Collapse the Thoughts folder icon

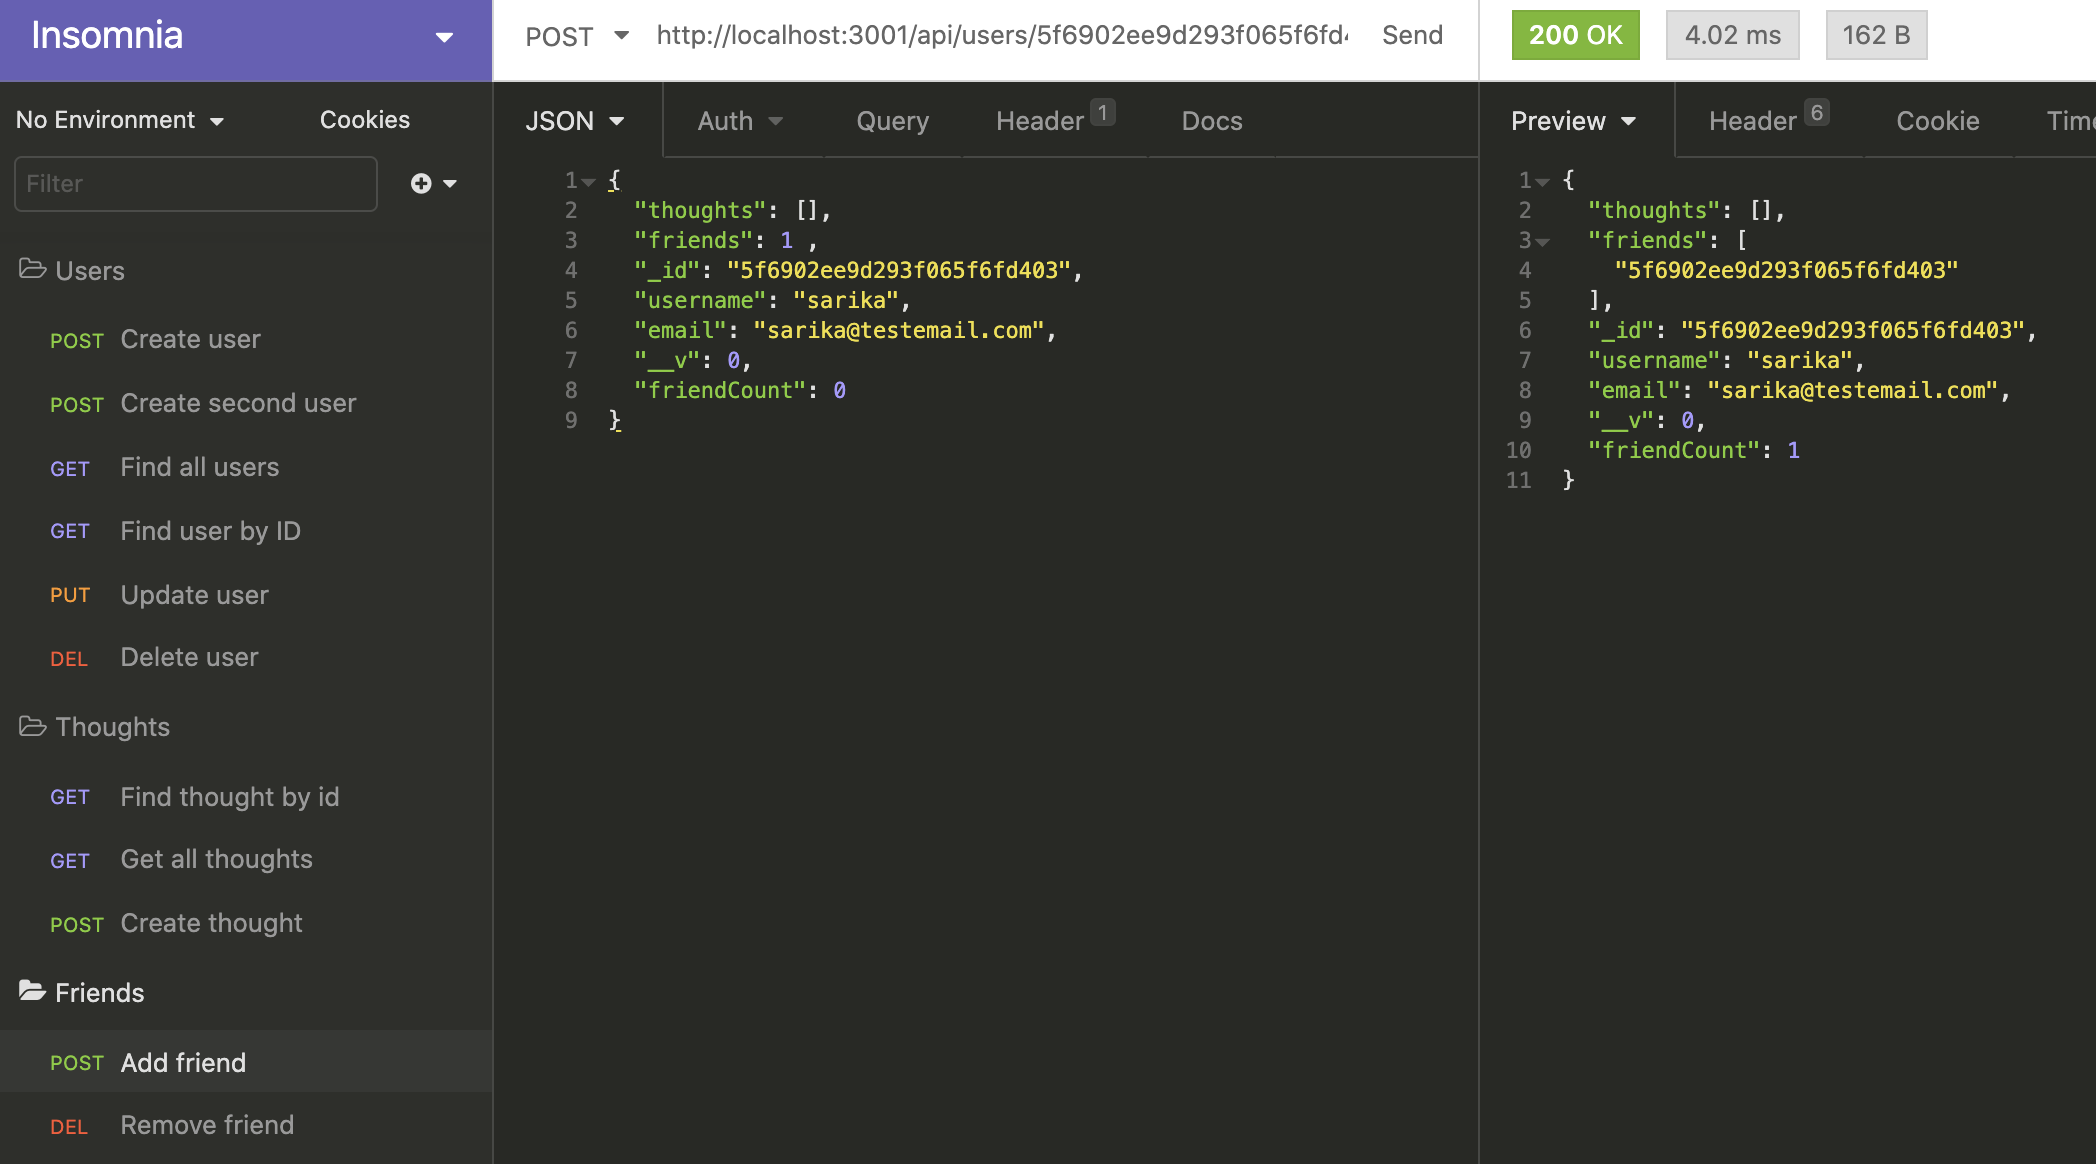pos(33,726)
